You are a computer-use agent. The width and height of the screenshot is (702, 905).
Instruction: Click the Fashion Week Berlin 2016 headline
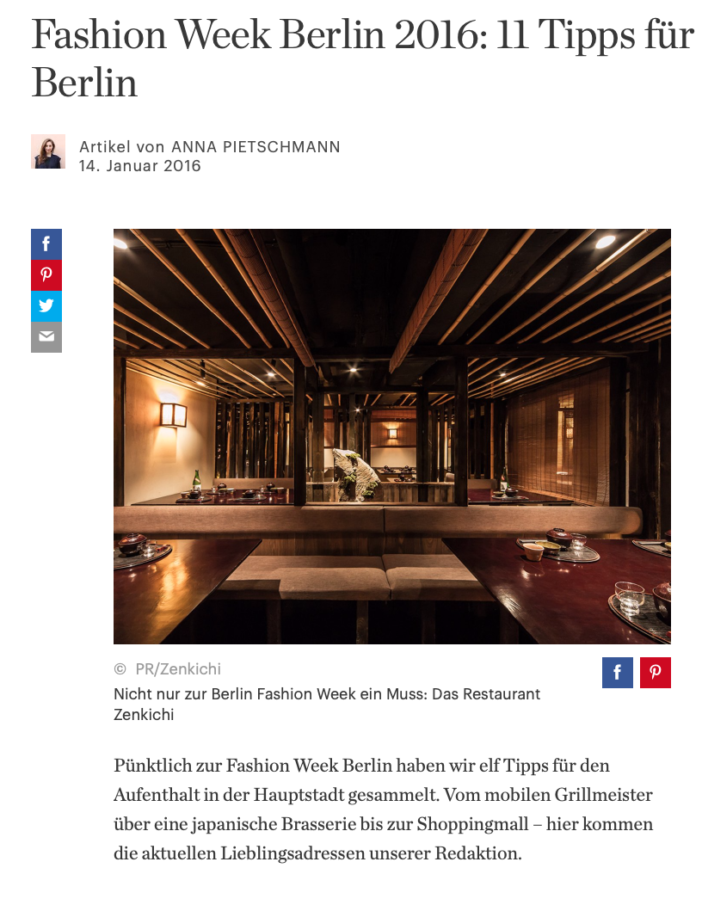363,58
